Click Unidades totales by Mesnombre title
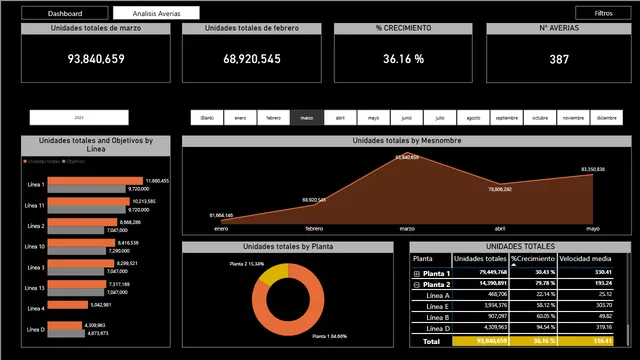 [x=407, y=140]
